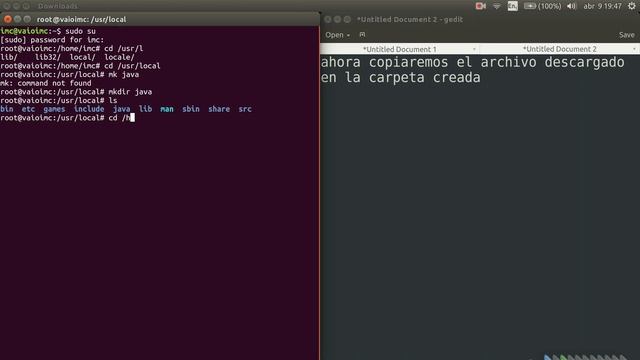
Task: Click 'etc' in the ls output
Action: 28,109
